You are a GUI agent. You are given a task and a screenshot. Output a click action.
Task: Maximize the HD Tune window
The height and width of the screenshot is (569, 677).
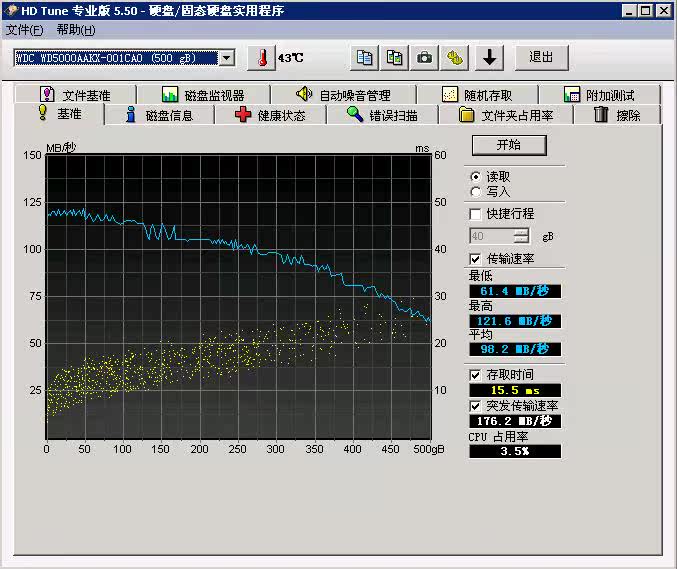[645, 10]
